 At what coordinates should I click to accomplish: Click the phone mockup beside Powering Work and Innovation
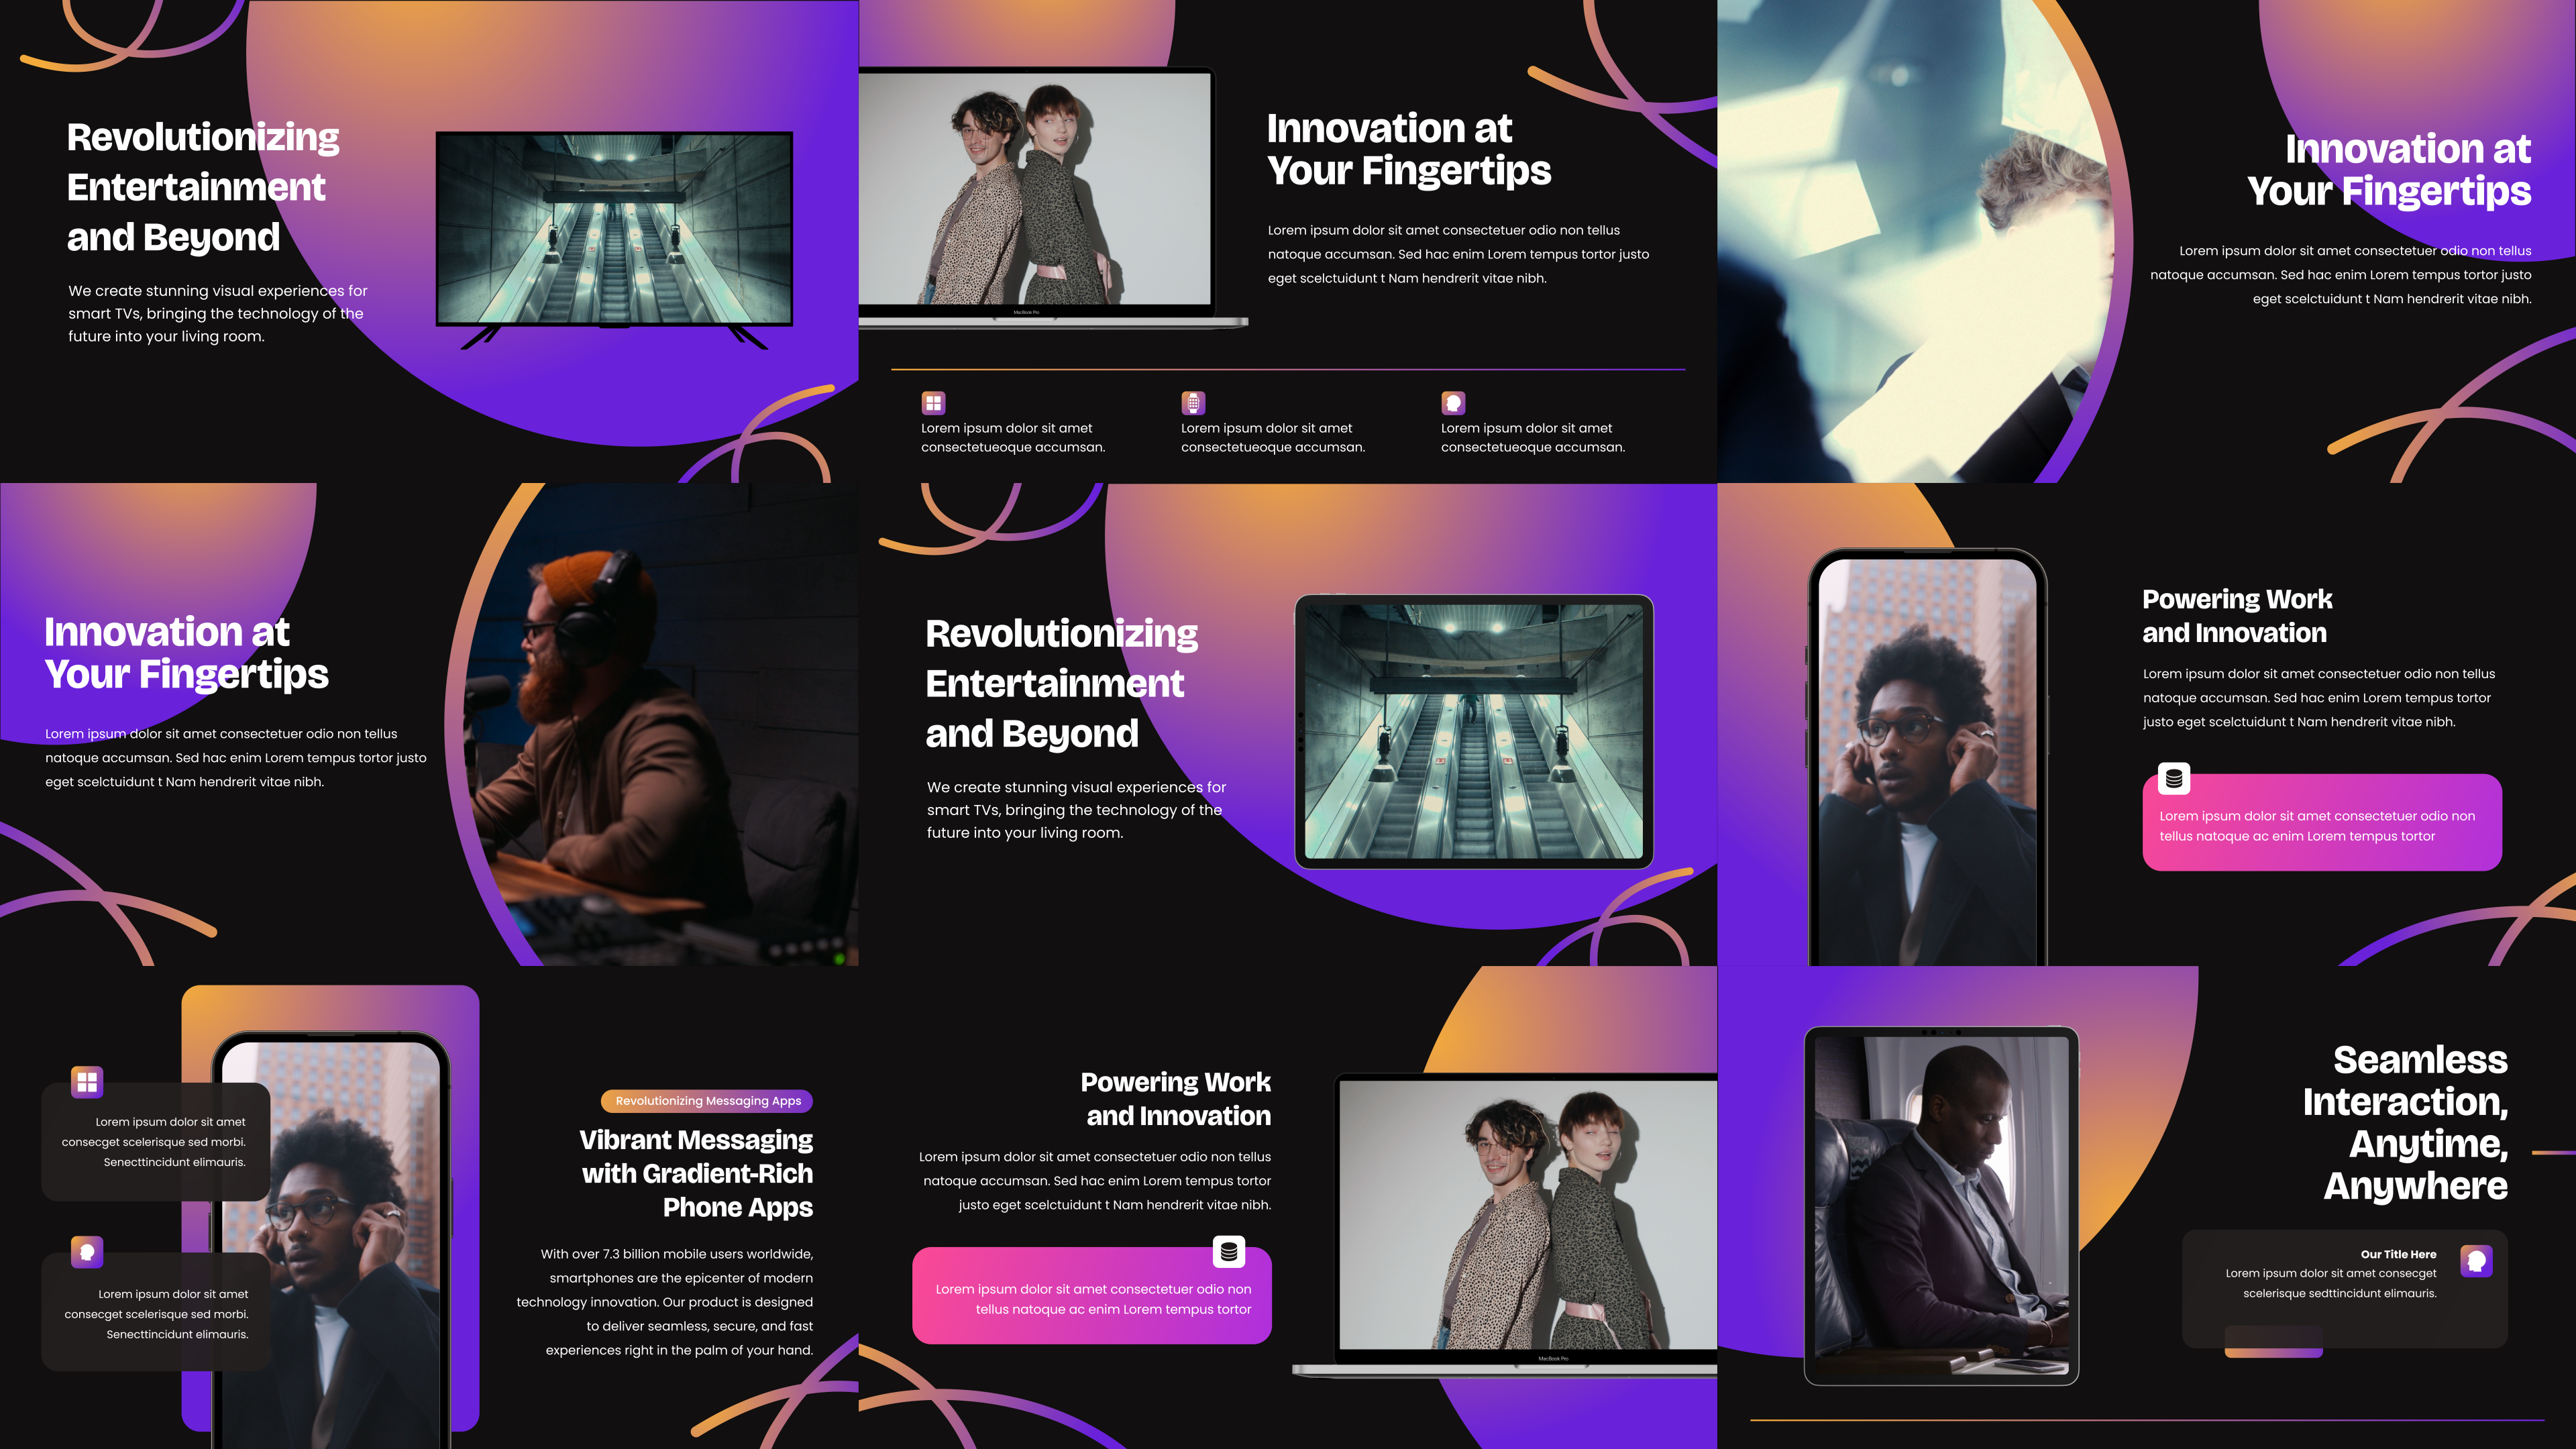pos(1927,757)
